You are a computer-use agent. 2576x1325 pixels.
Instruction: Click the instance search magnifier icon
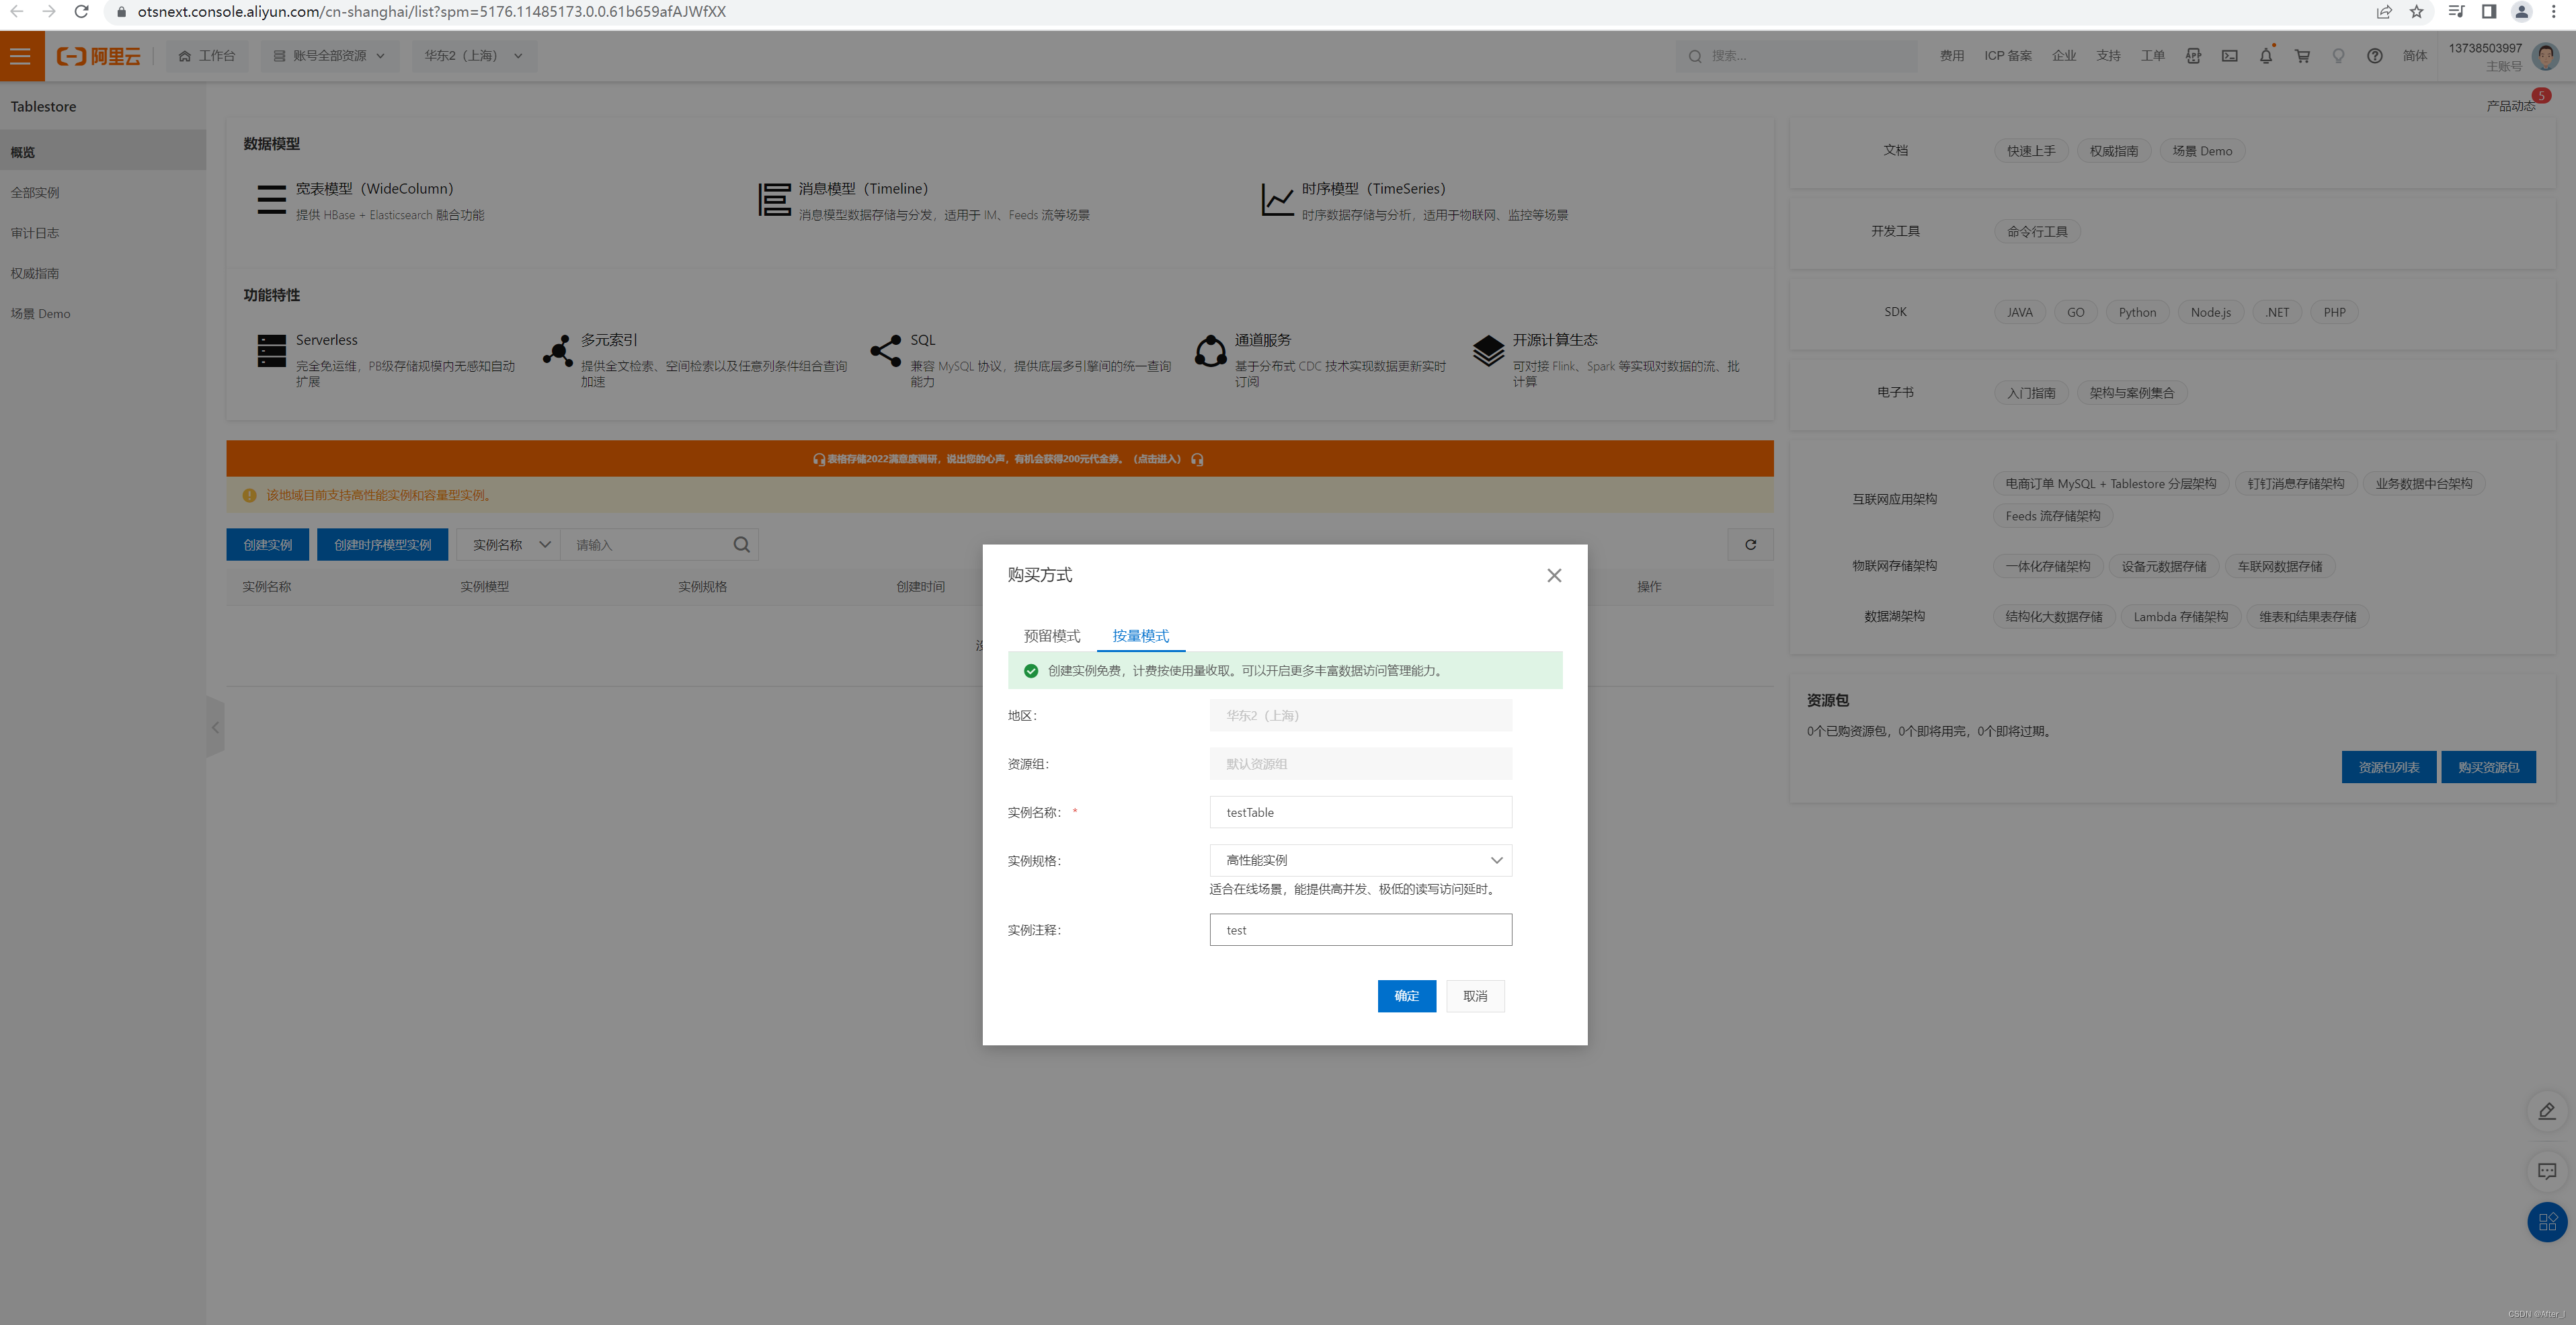pos(741,545)
